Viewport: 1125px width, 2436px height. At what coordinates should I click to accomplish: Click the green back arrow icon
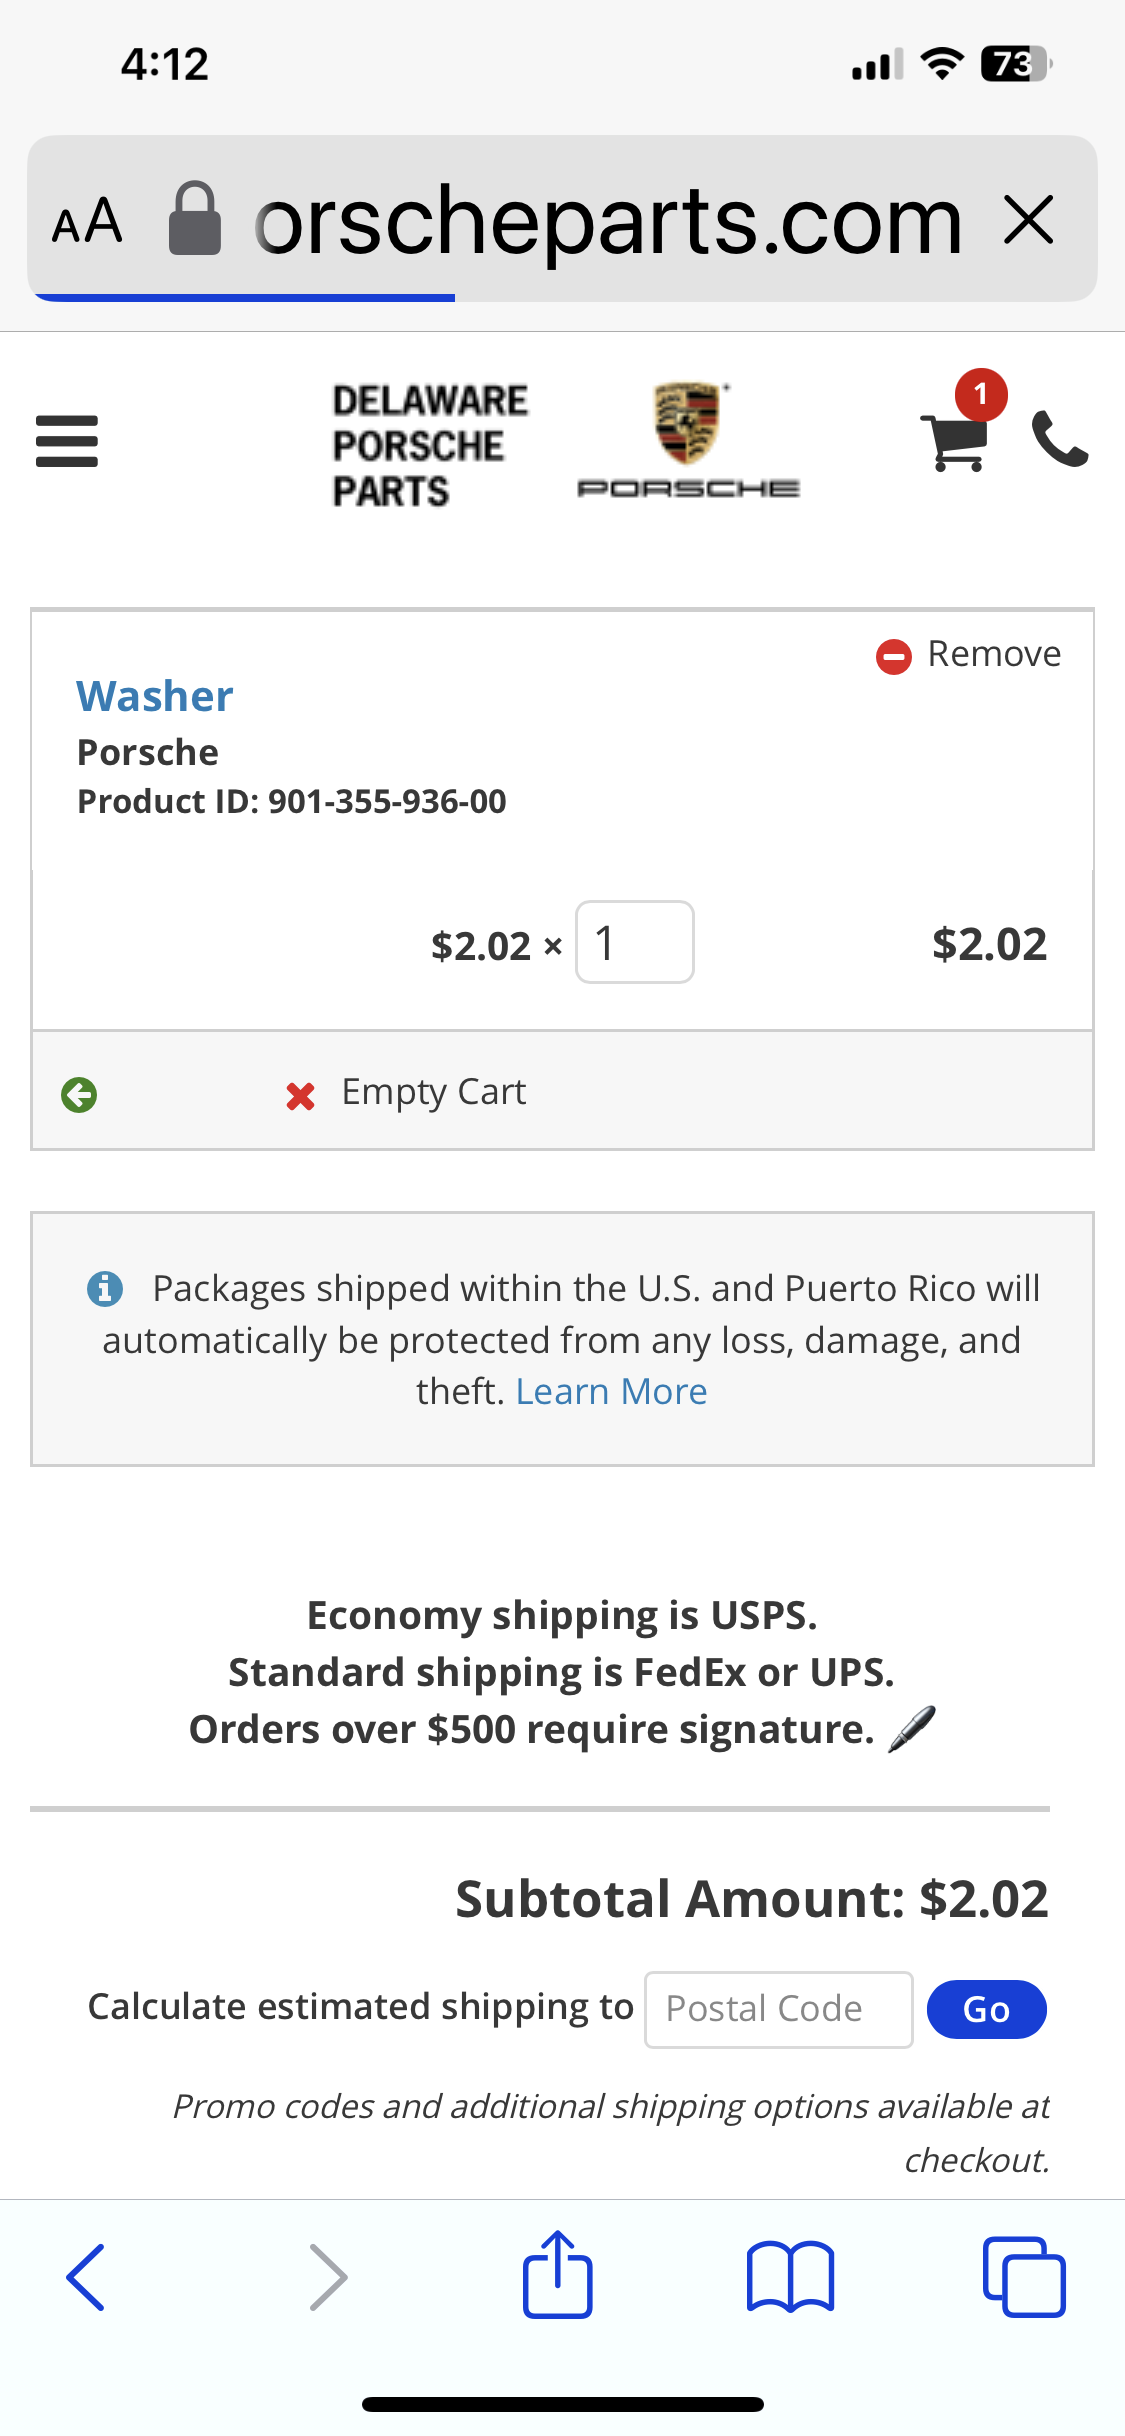[79, 1095]
